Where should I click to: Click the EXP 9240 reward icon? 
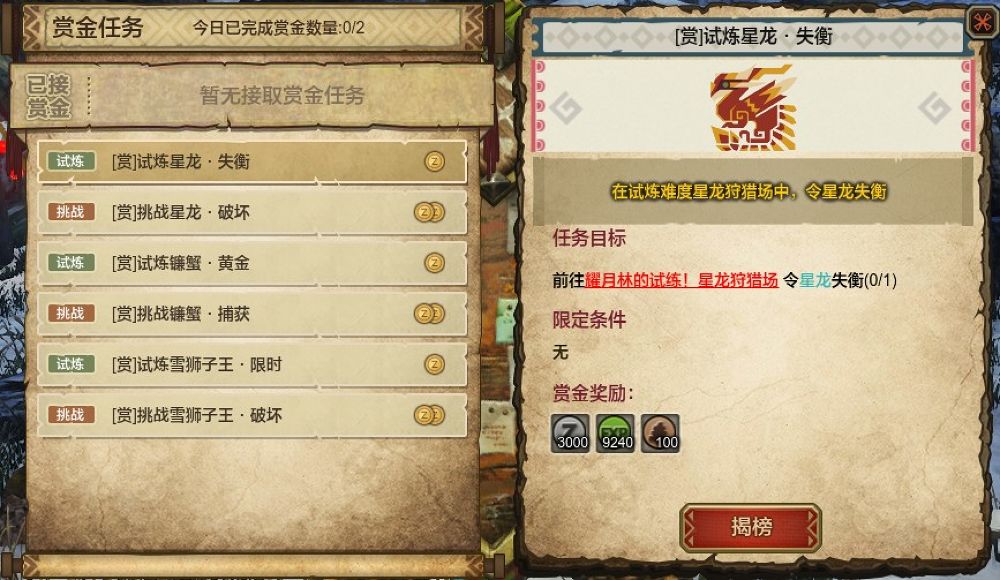tap(615, 433)
